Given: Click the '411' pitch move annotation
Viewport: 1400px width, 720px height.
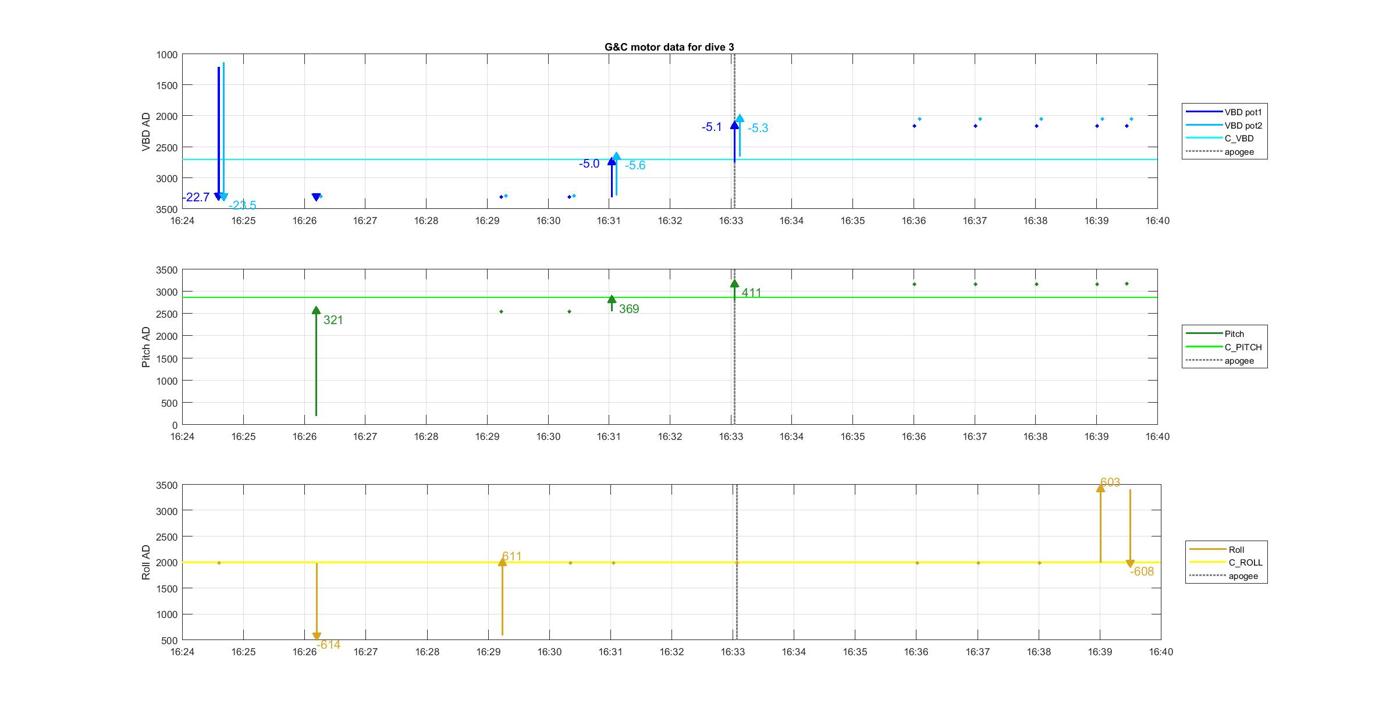Looking at the screenshot, I should 751,293.
